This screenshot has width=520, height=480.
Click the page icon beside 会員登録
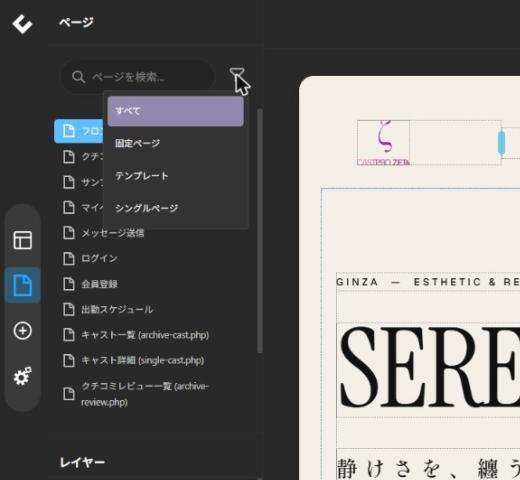[x=69, y=284]
